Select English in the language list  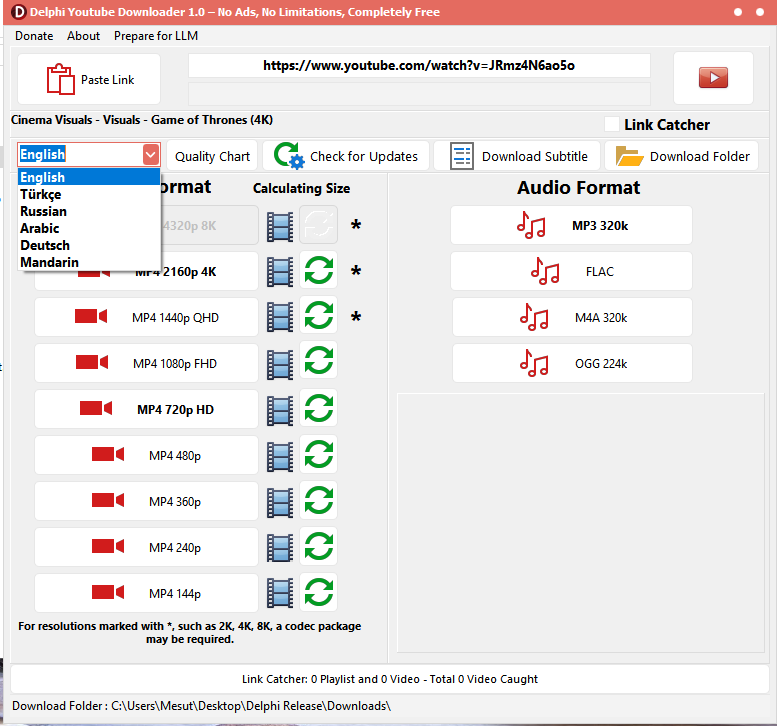(89, 177)
